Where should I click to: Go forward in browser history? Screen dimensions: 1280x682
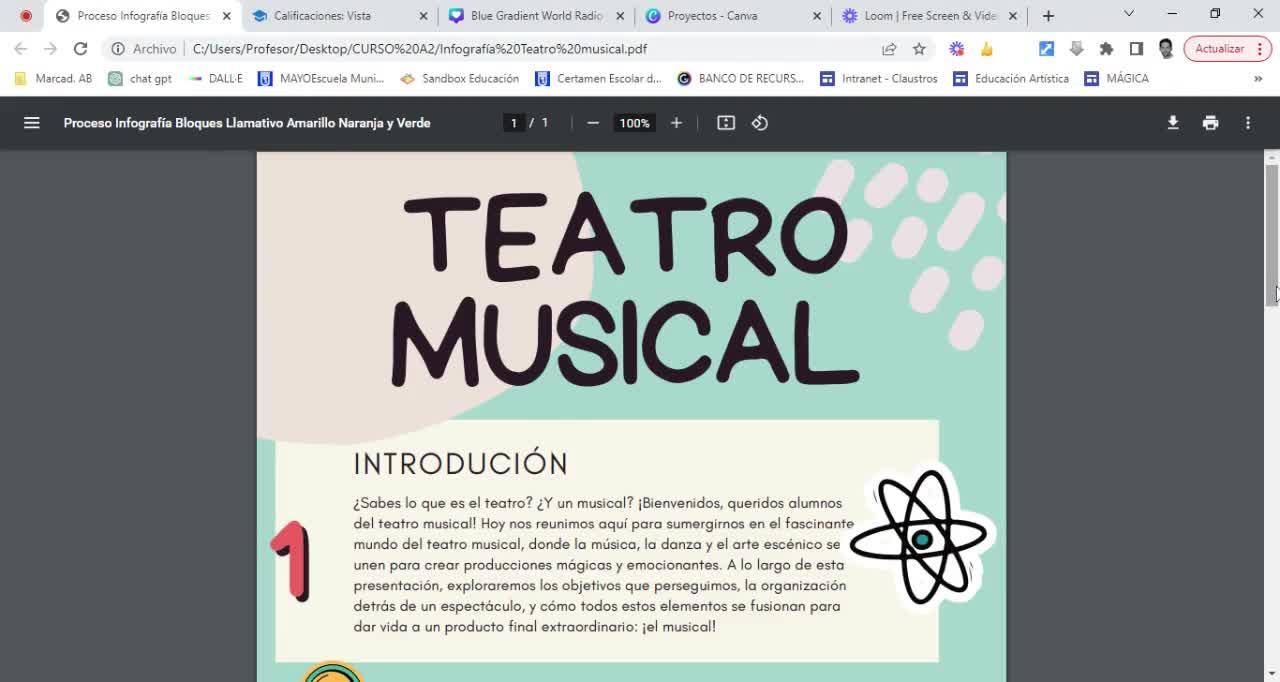point(50,48)
